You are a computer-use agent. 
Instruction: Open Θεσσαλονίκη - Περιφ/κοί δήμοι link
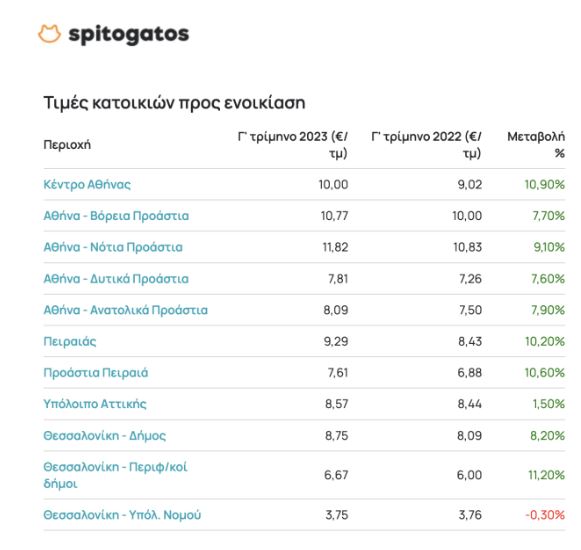tap(115, 475)
